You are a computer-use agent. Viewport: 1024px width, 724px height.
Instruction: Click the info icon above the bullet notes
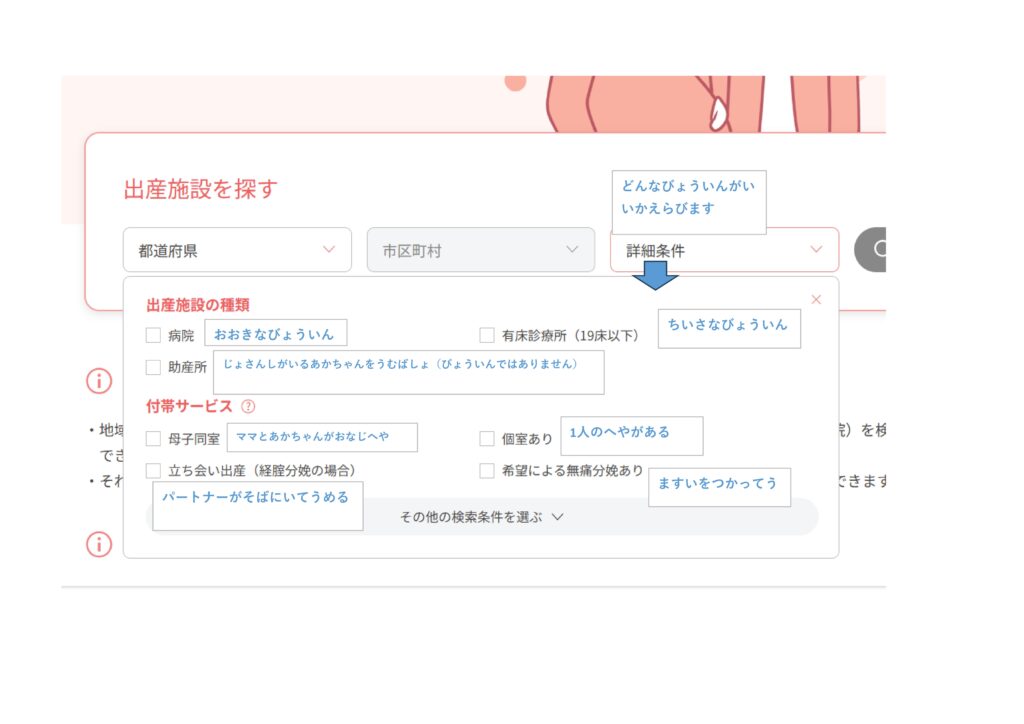click(x=99, y=381)
